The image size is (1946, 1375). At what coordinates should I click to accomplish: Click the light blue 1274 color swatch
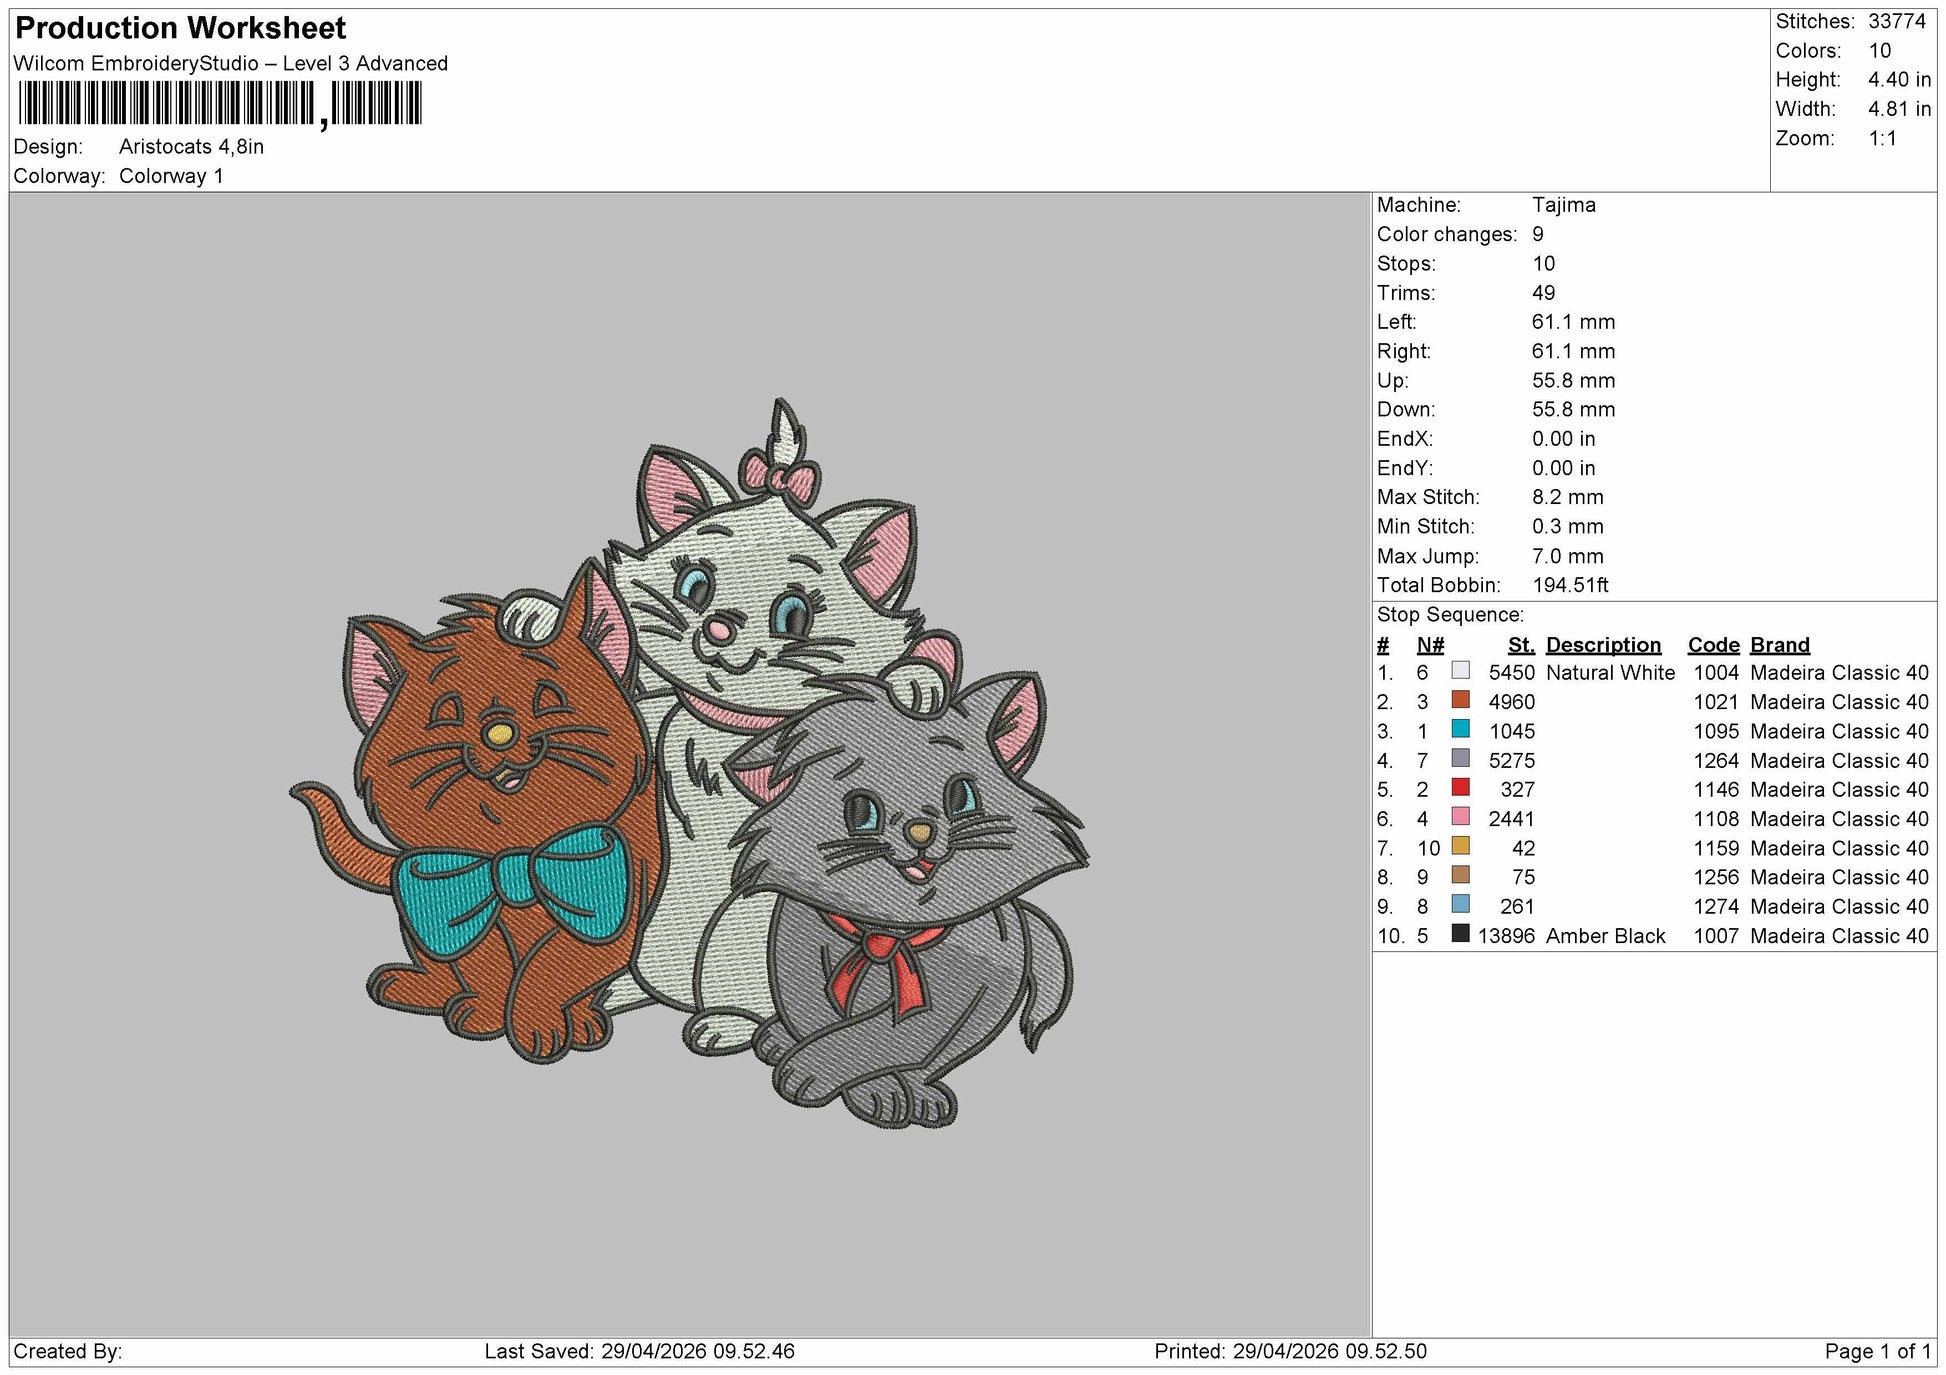pos(1460,905)
